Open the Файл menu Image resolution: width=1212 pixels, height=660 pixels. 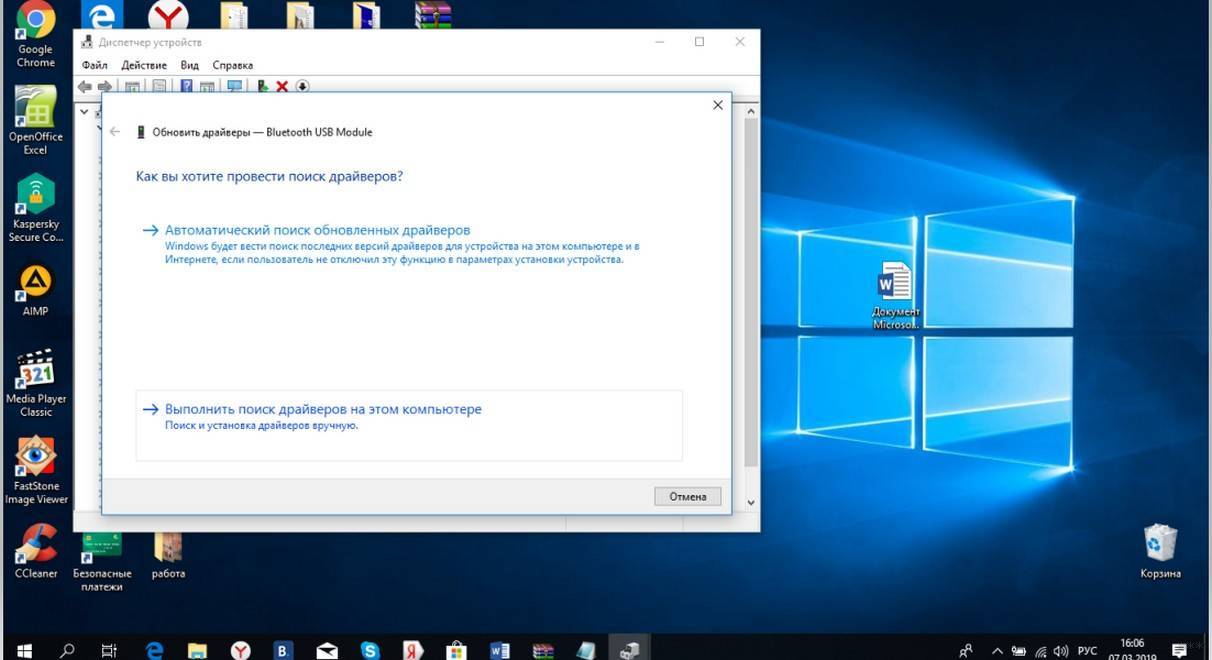[94, 65]
